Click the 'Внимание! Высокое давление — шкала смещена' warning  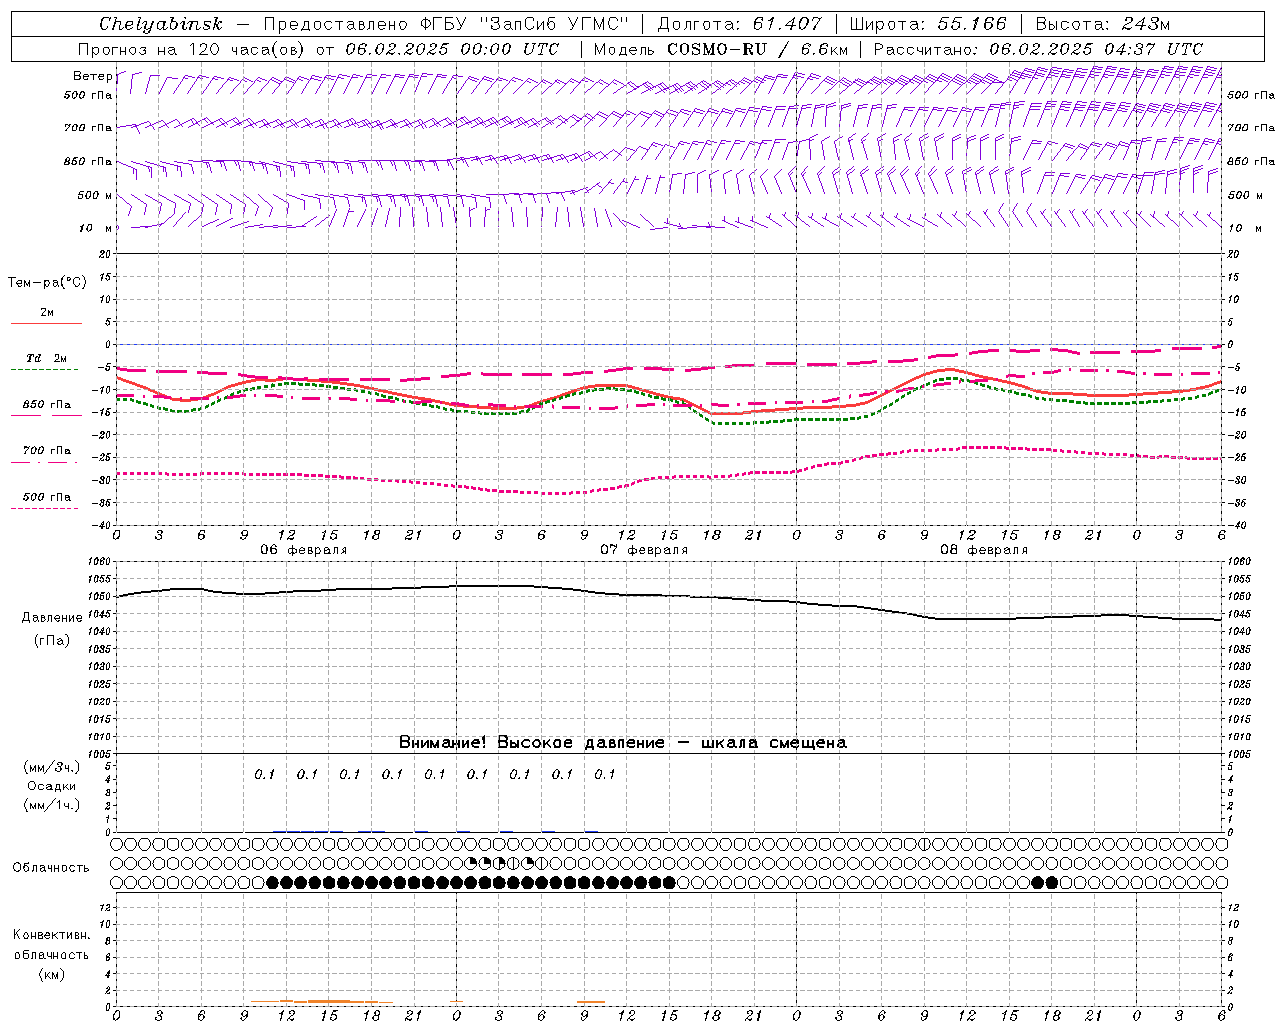tap(623, 742)
